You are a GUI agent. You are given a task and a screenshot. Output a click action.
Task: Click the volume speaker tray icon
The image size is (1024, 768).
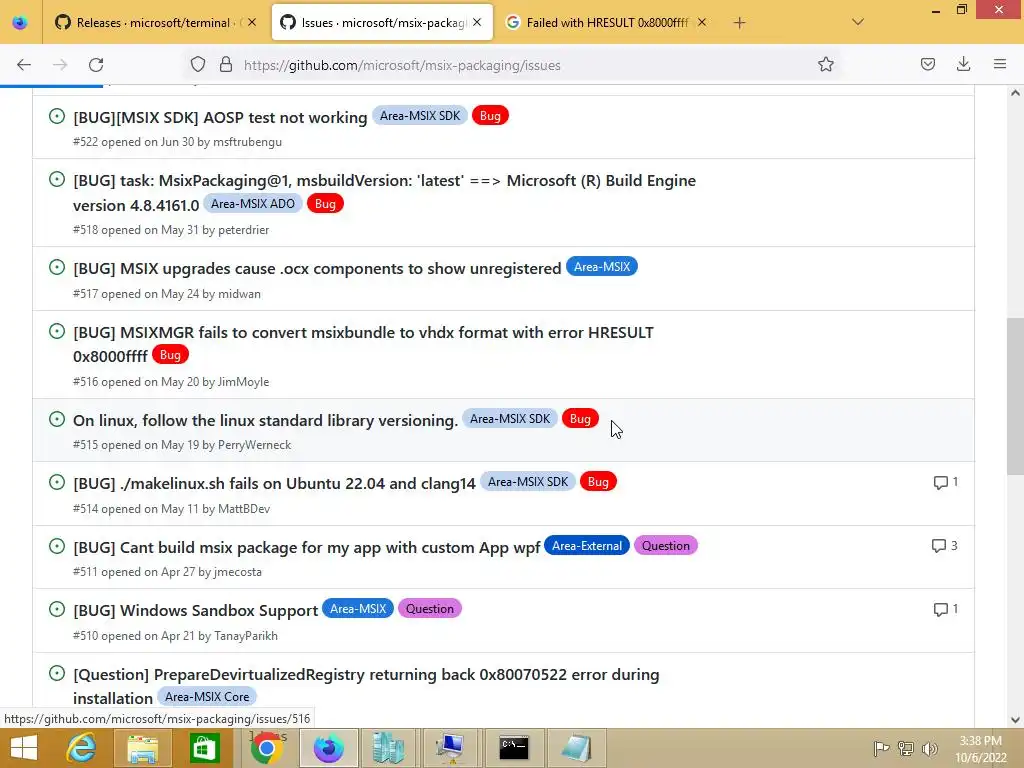(929, 748)
